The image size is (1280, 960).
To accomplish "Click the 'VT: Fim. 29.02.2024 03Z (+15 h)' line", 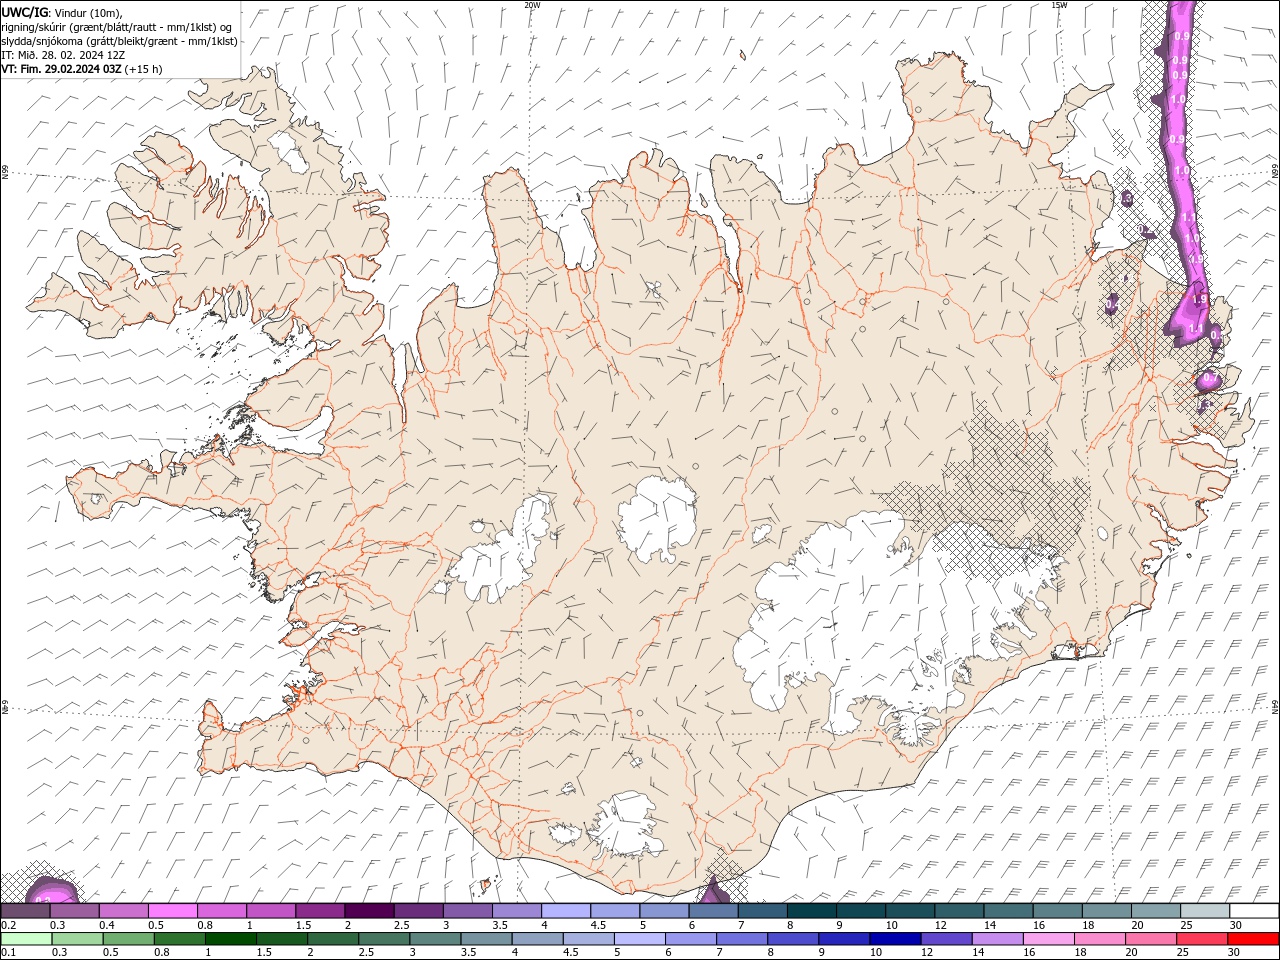I will (x=82, y=69).
